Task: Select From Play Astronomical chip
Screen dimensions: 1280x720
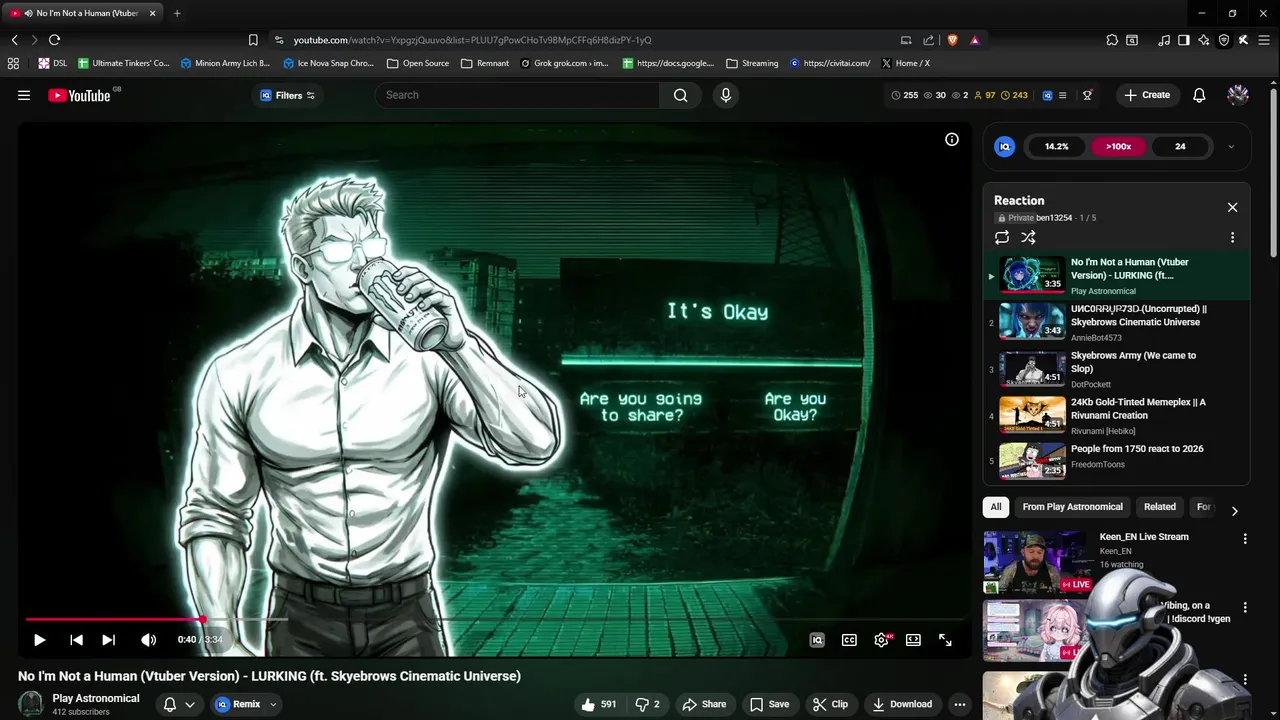Action: (x=1072, y=507)
